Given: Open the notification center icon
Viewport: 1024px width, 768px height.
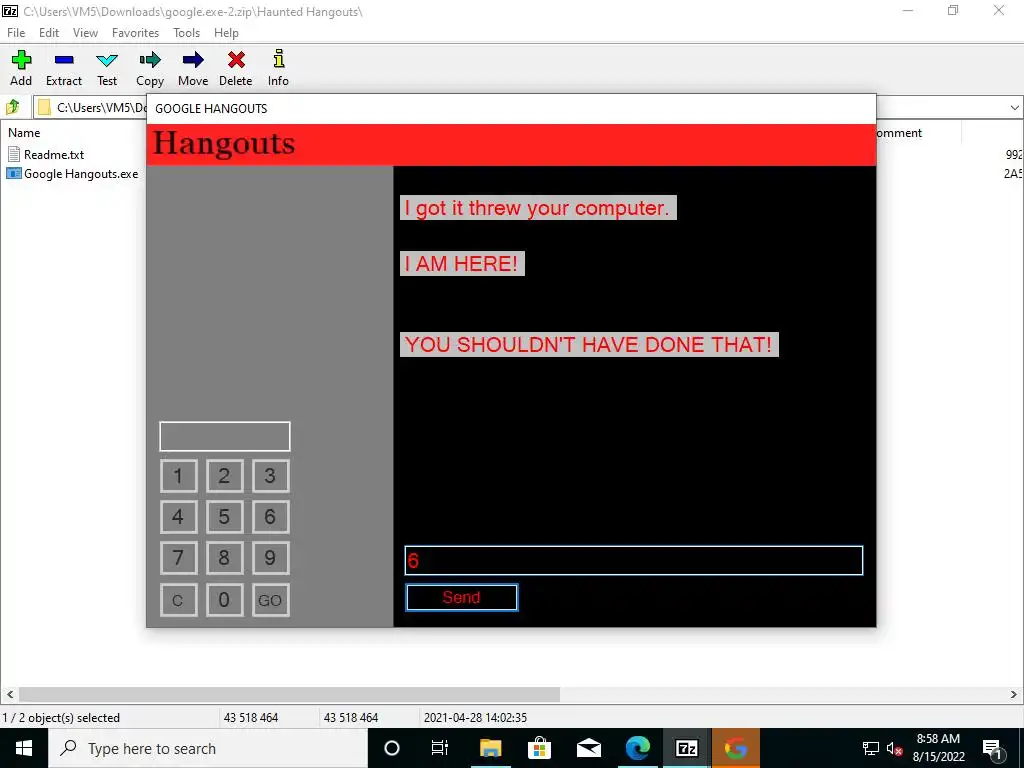Looking at the screenshot, I should tap(991, 748).
